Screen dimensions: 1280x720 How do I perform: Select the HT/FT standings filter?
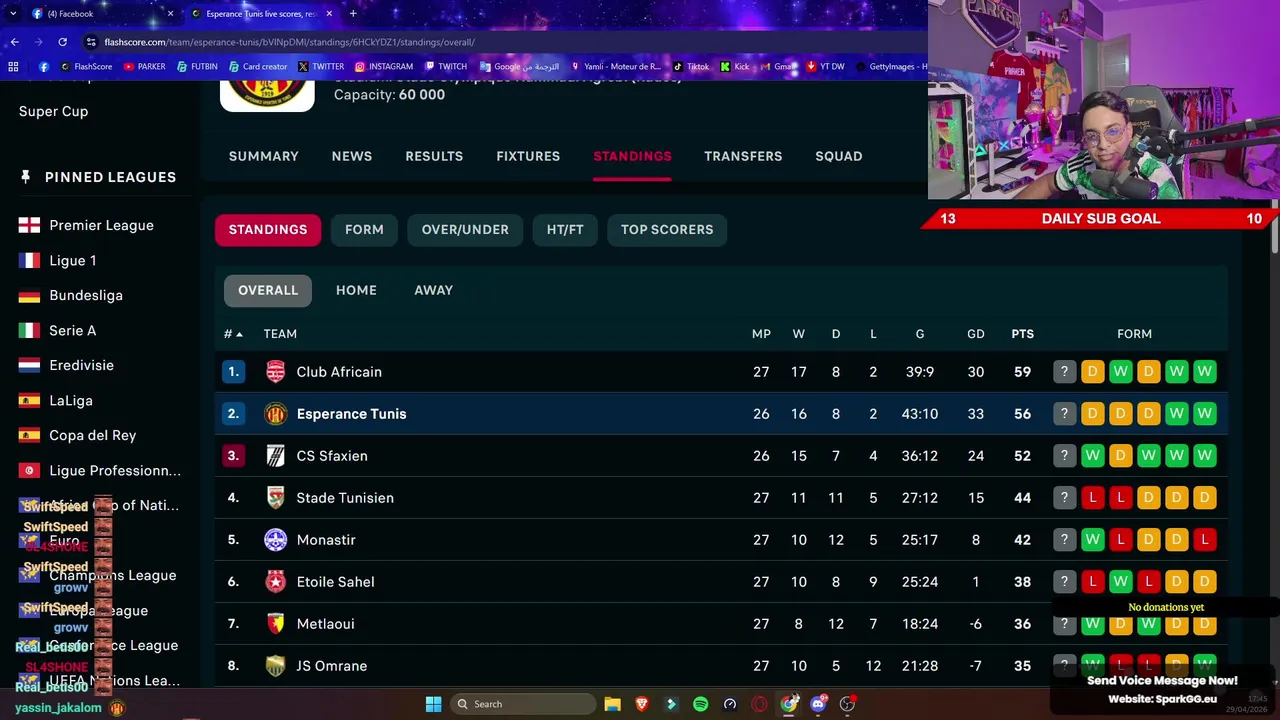tap(565, 230)
